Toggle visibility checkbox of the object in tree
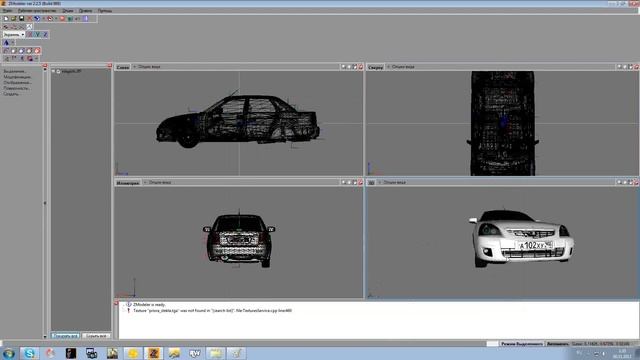 (58, 71)
